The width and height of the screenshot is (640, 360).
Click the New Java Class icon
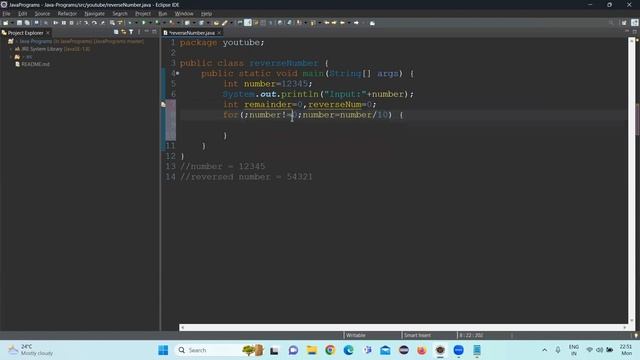(x=201, y=23)
